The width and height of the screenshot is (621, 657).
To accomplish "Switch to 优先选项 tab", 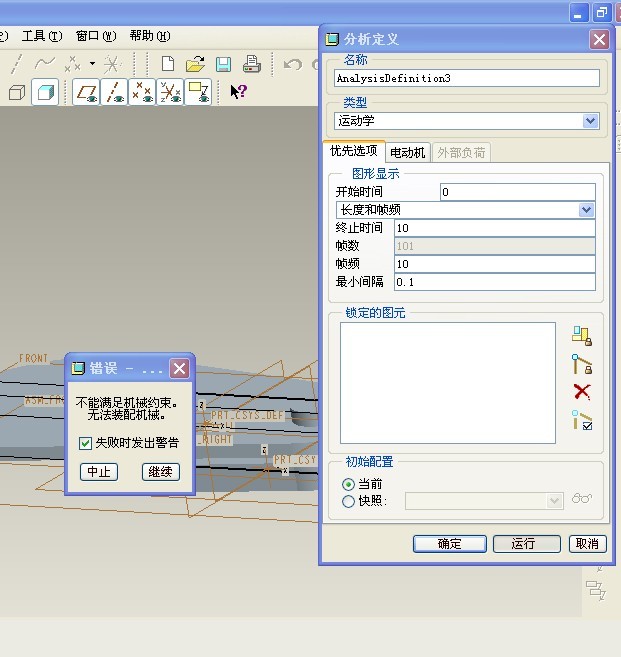I will (354, 151).
